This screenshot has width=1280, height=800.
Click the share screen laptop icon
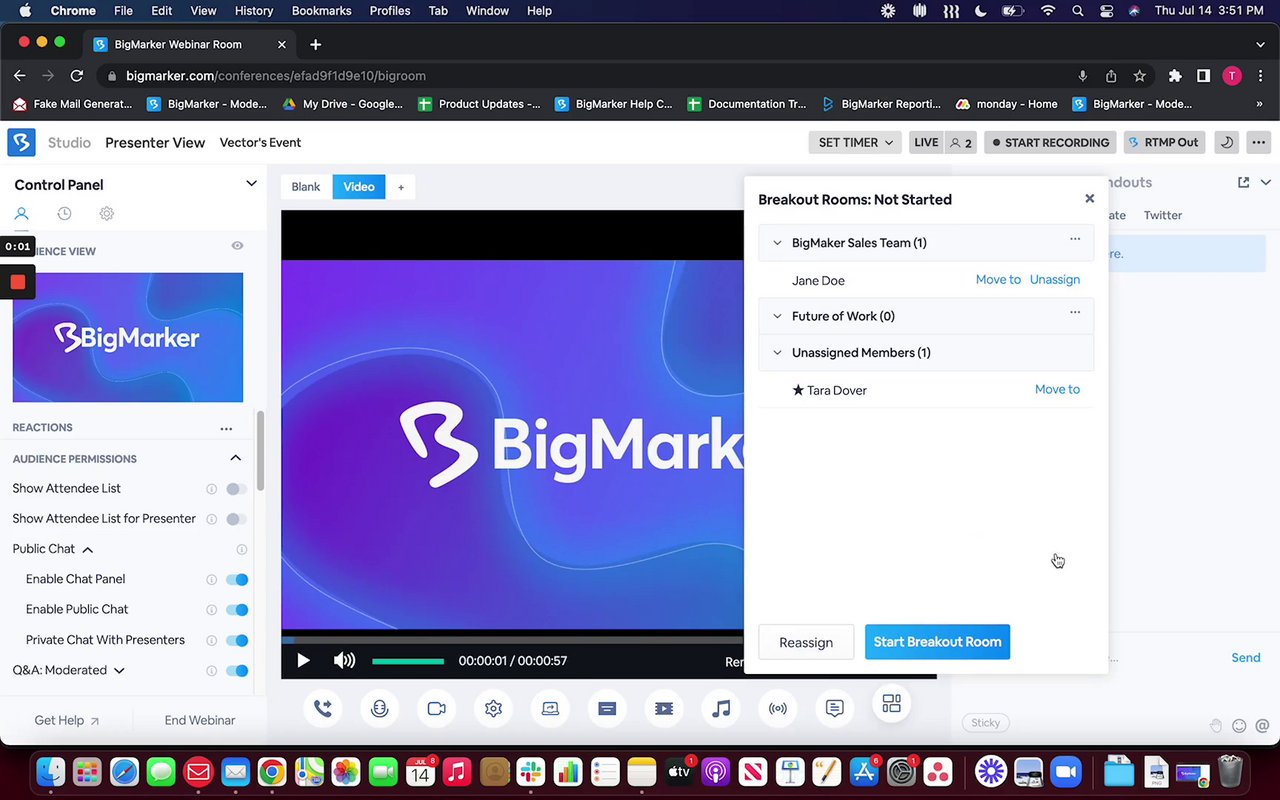tap(550, 709)
